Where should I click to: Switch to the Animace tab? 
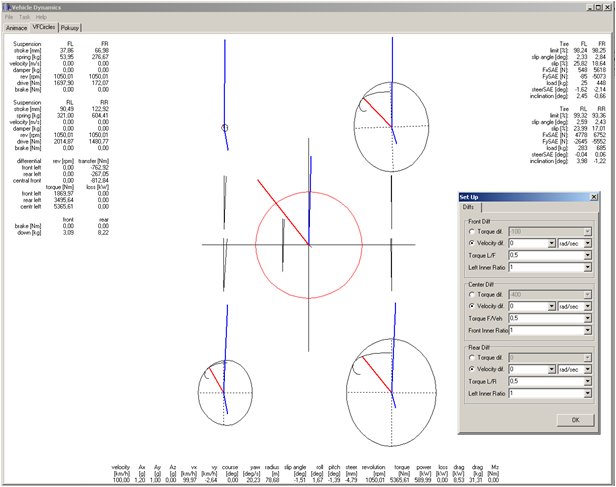(x=15, y=28)
